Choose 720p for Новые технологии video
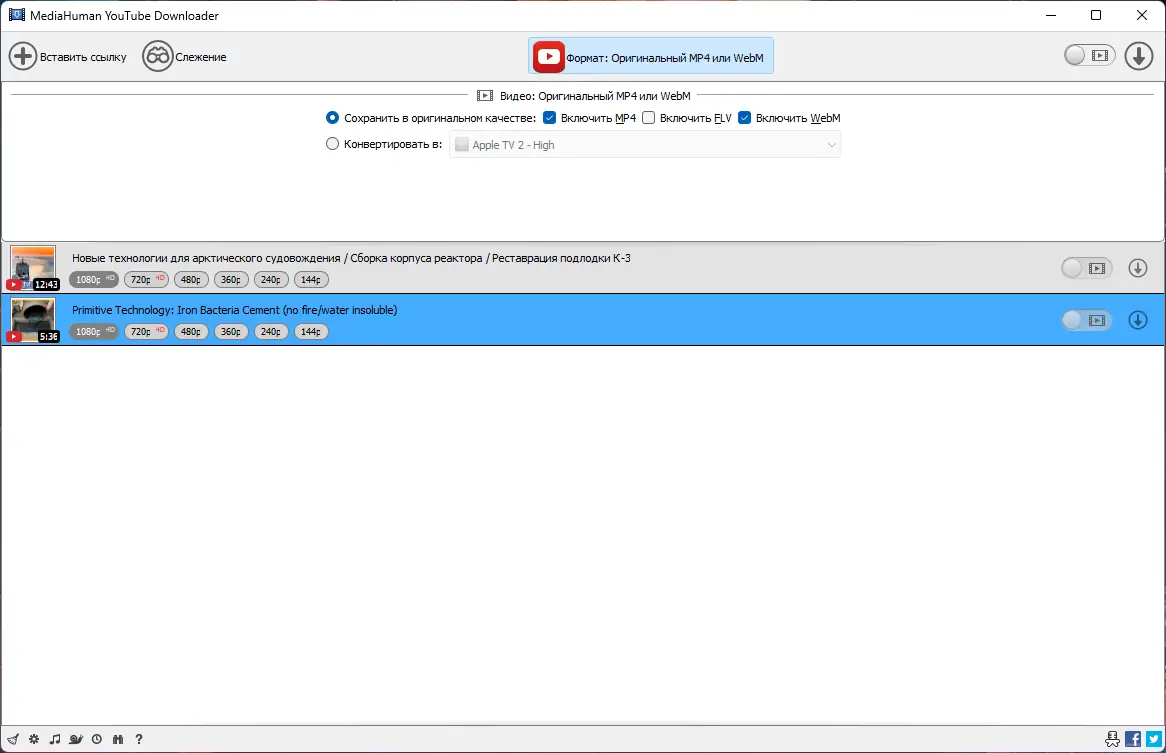 [x=146, y=279]
